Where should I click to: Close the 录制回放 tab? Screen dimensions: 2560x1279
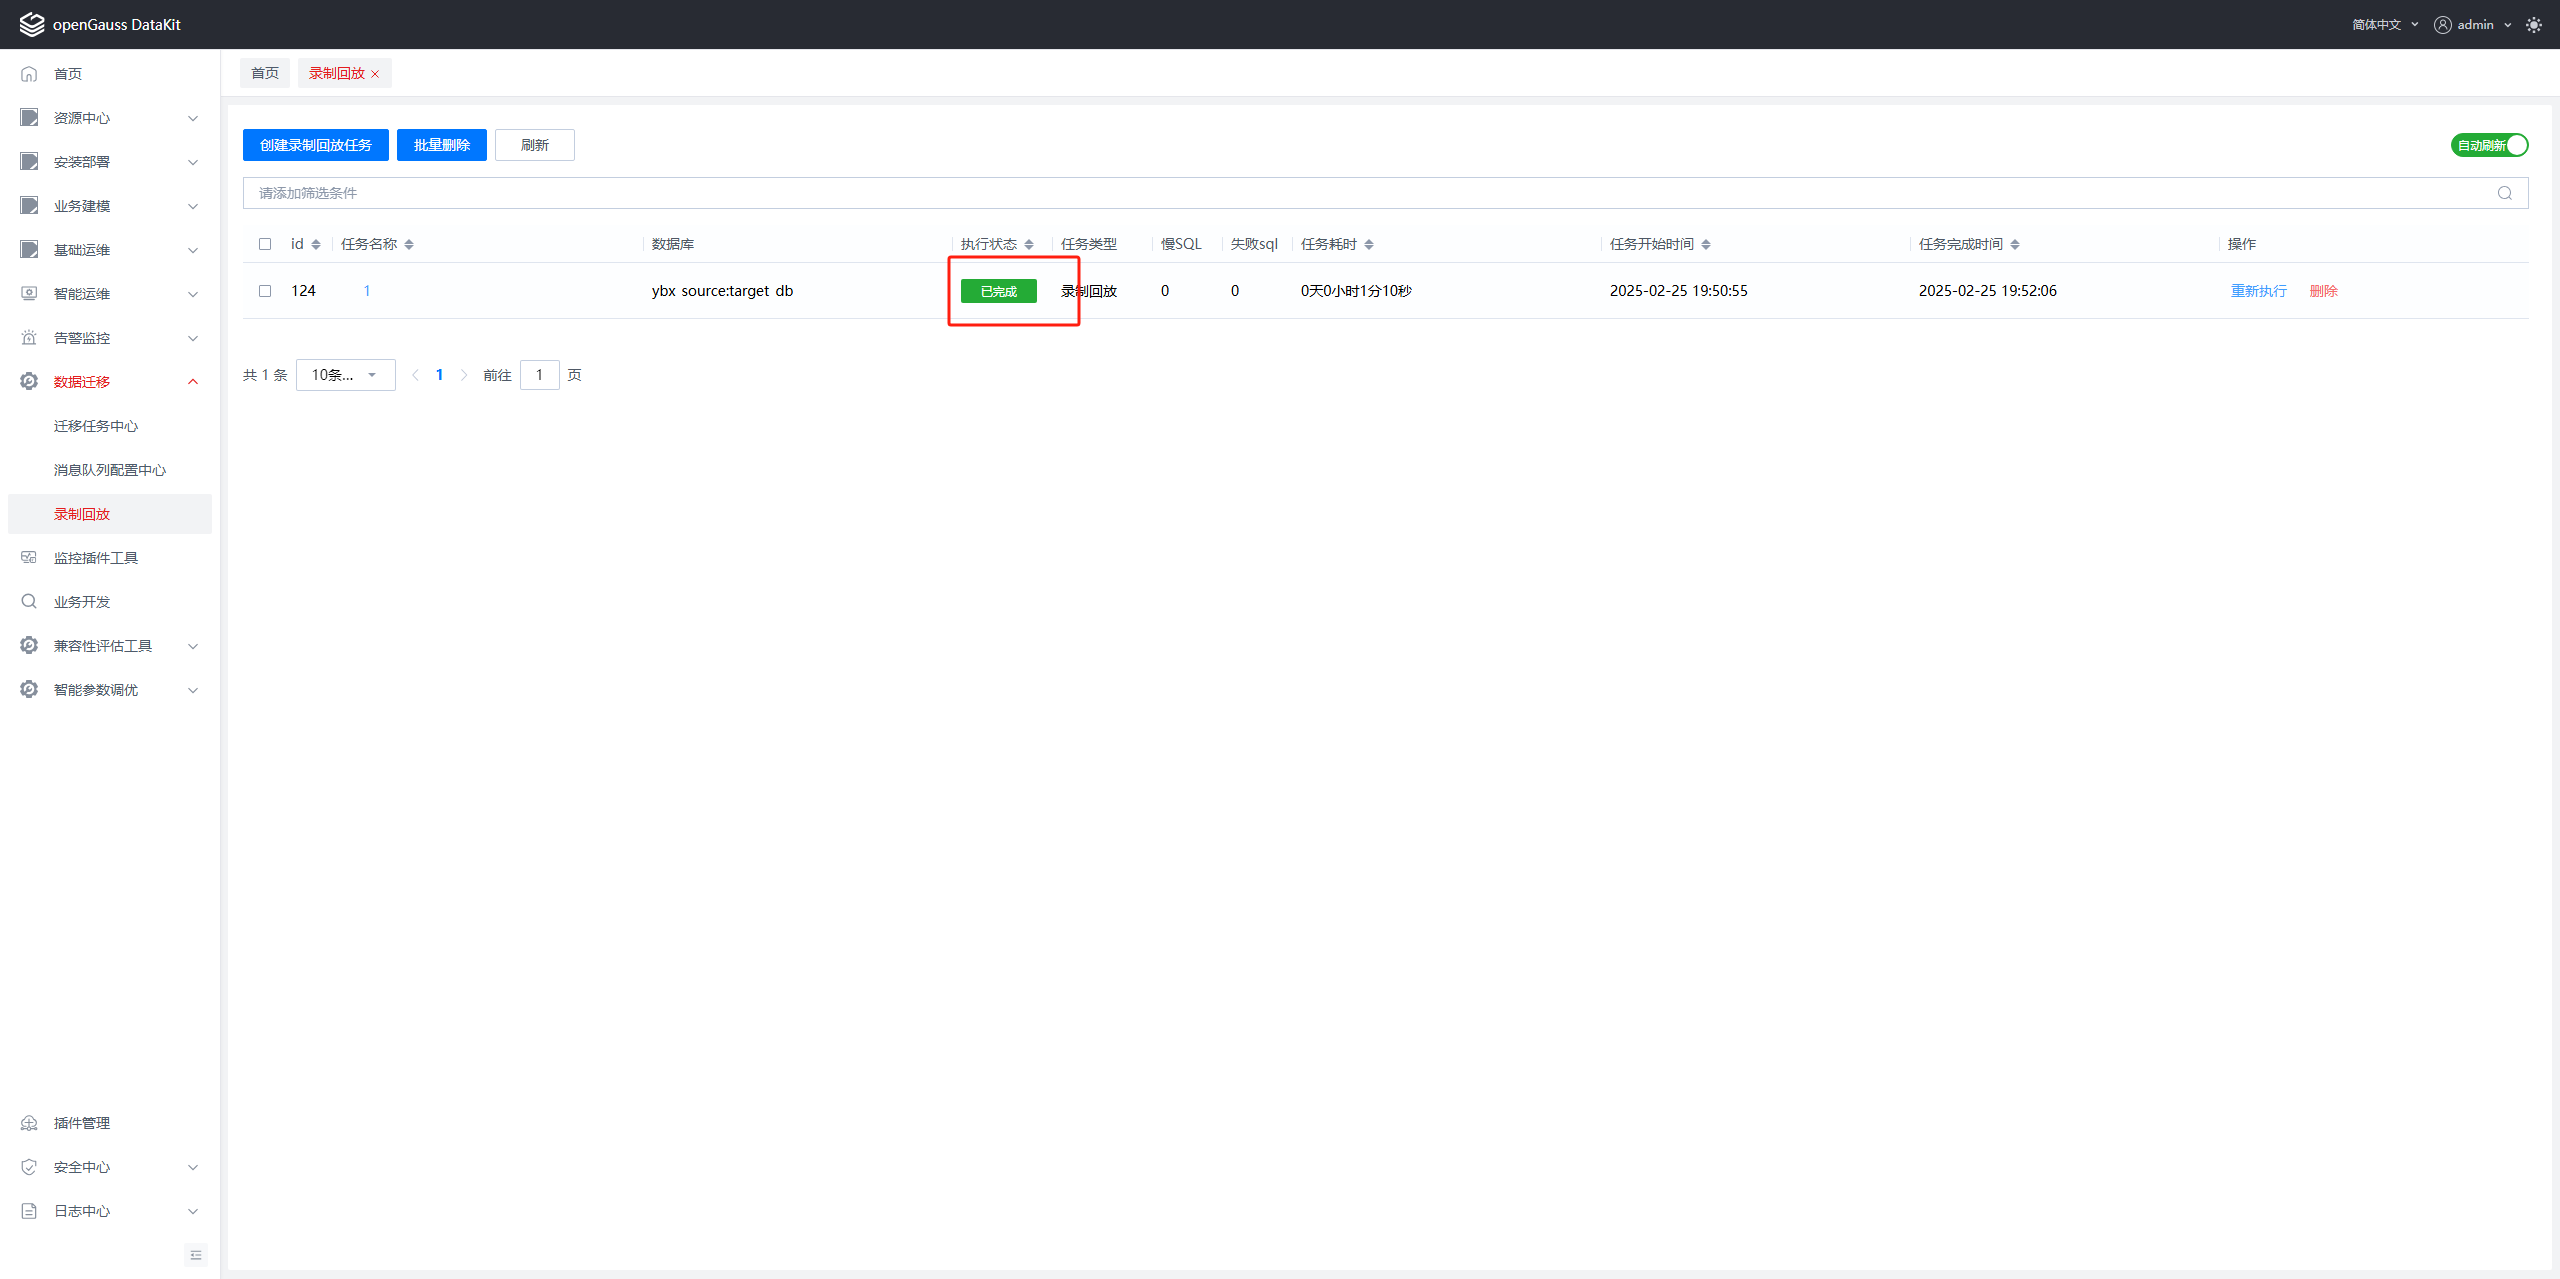click(375, 74)
